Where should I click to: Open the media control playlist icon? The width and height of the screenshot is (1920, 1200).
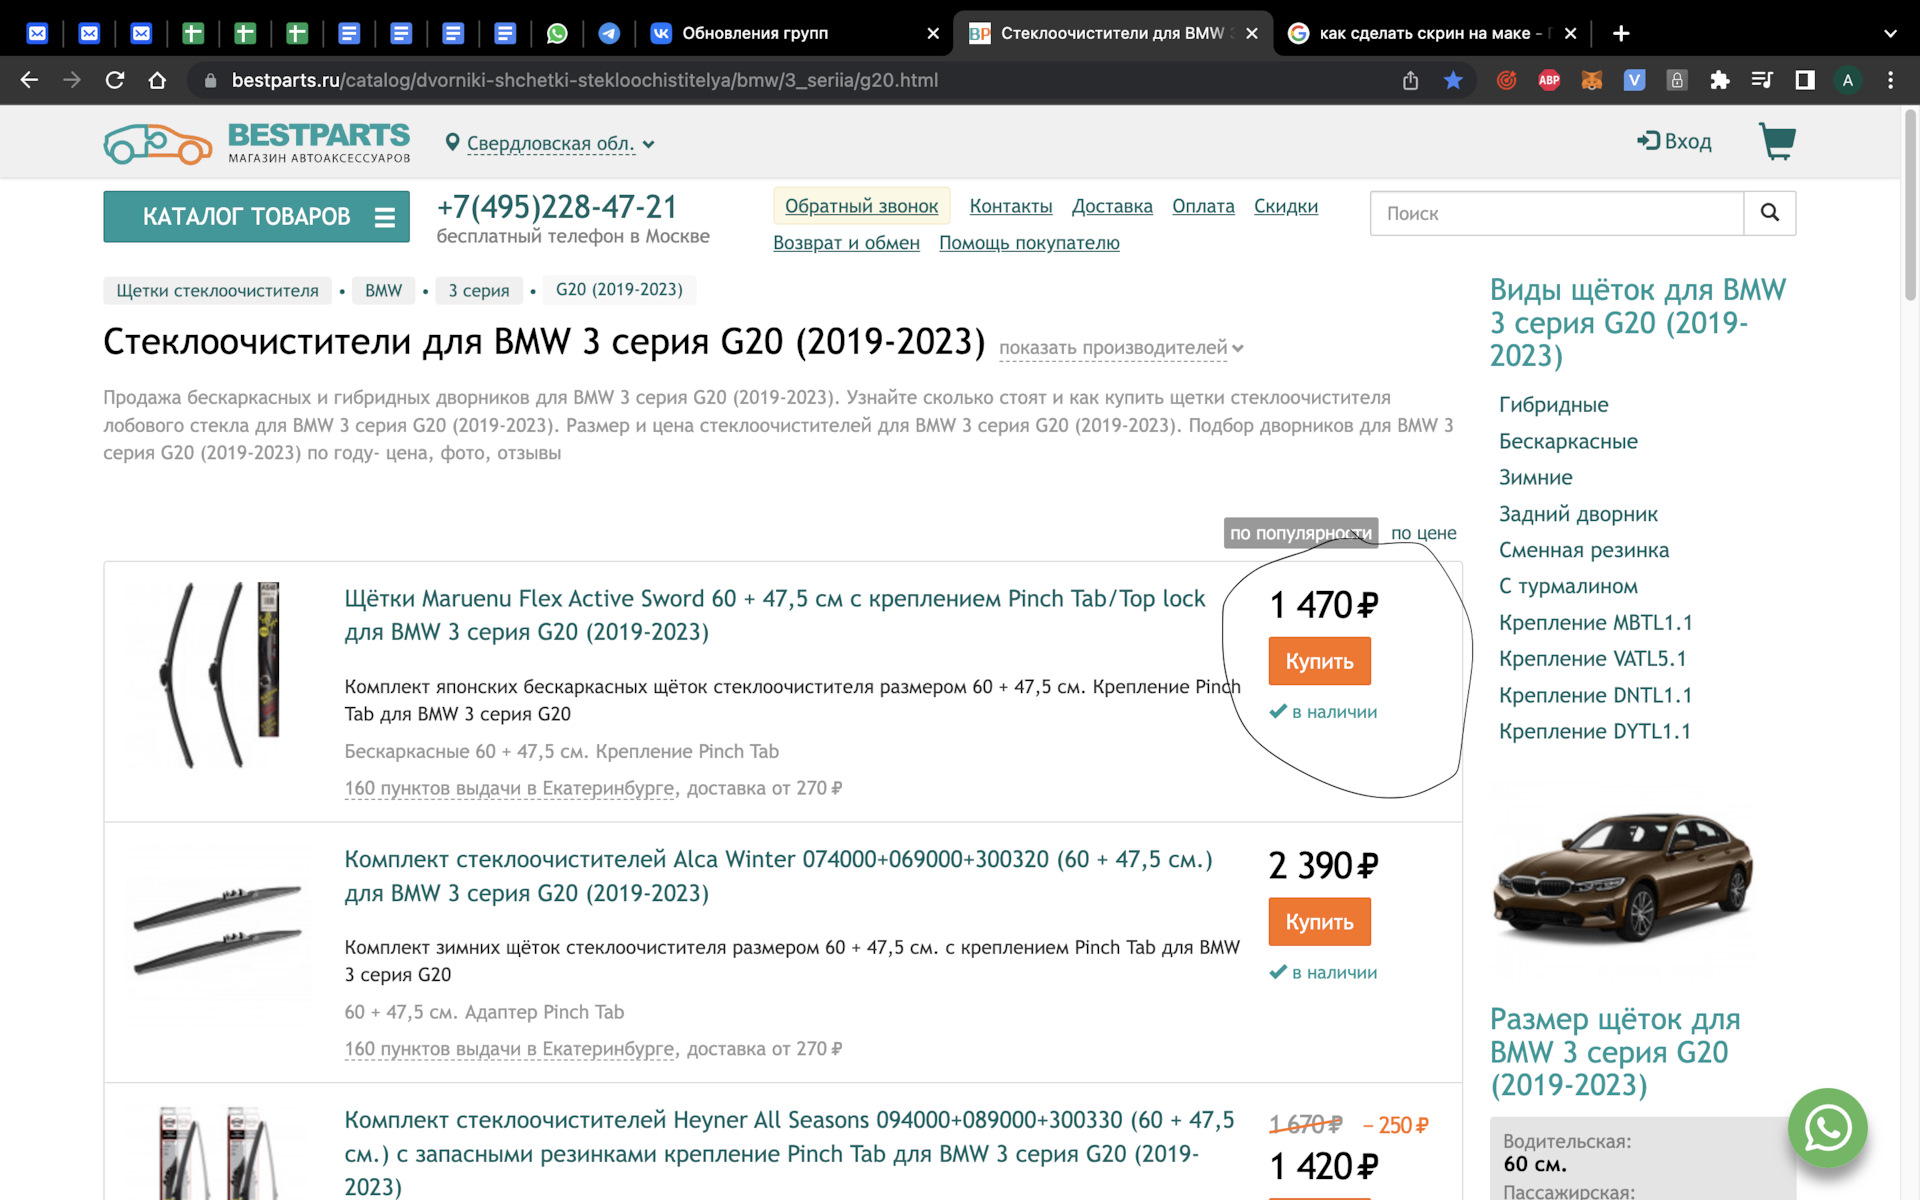tap(1762, 80)
